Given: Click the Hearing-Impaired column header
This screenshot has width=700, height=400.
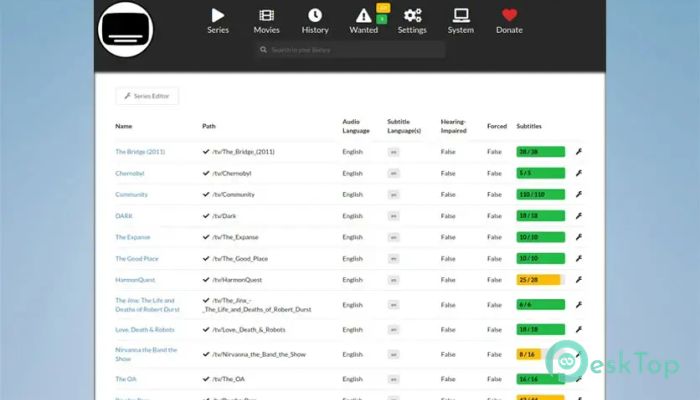Looking at the screenshot, I should coord(454,126).
